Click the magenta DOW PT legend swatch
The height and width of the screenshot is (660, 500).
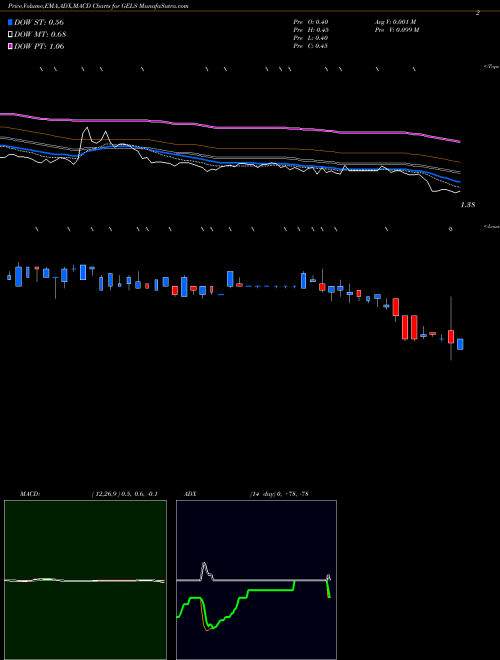(x=11, y=46)
